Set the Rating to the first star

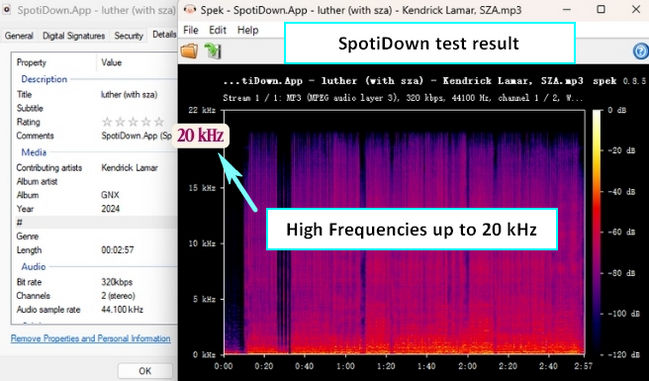click(107, 122)
